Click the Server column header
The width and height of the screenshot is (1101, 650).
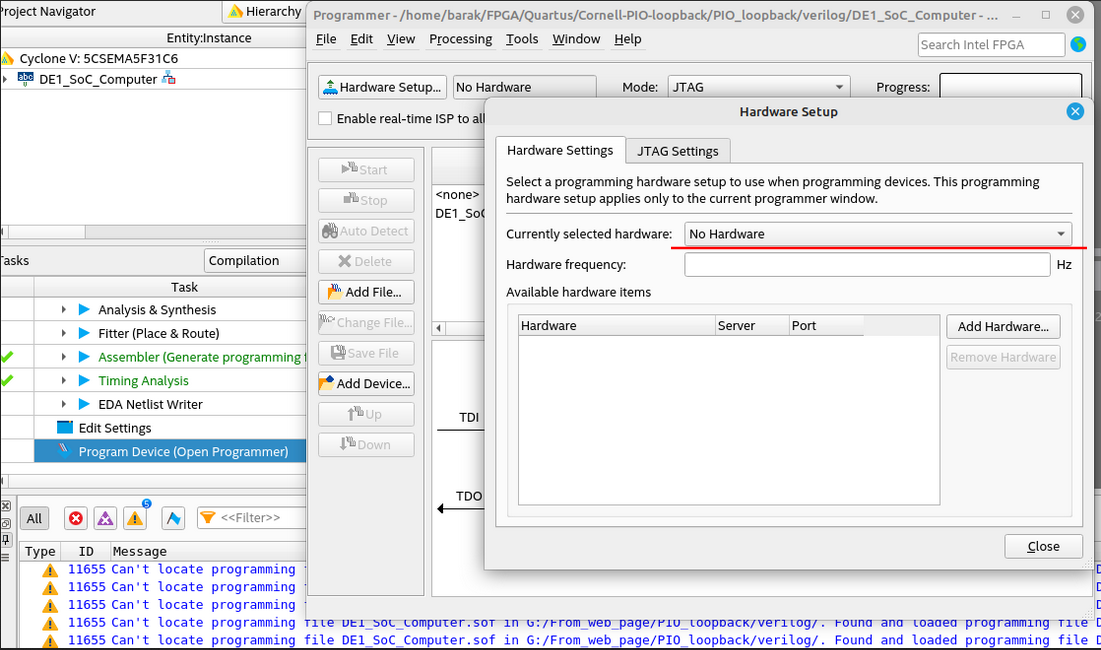click(751, 326)
